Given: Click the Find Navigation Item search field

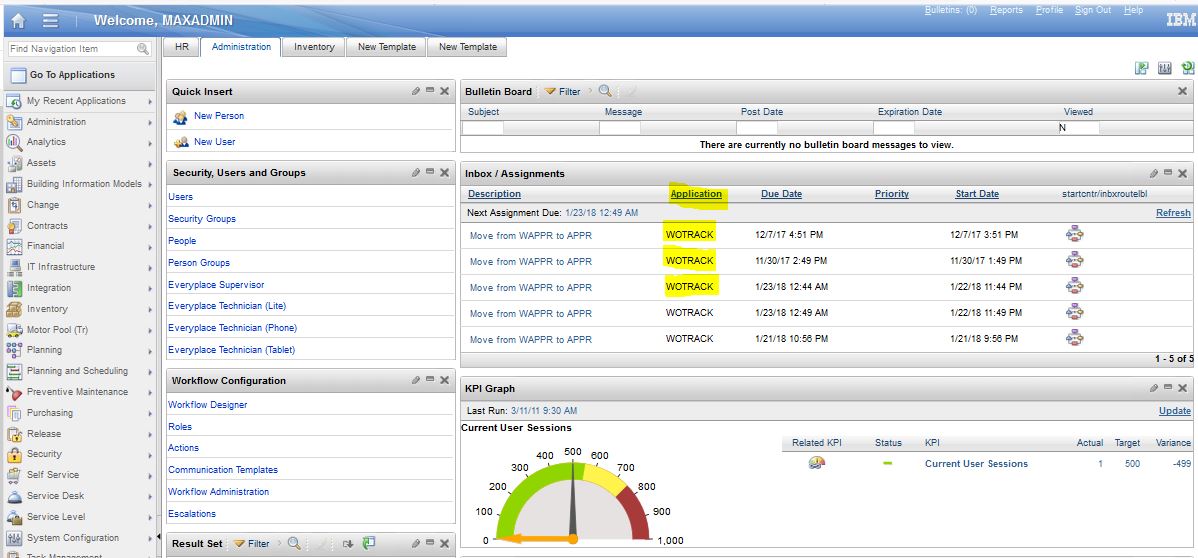Looking at the screenshot, I should (x=68, y=49).
